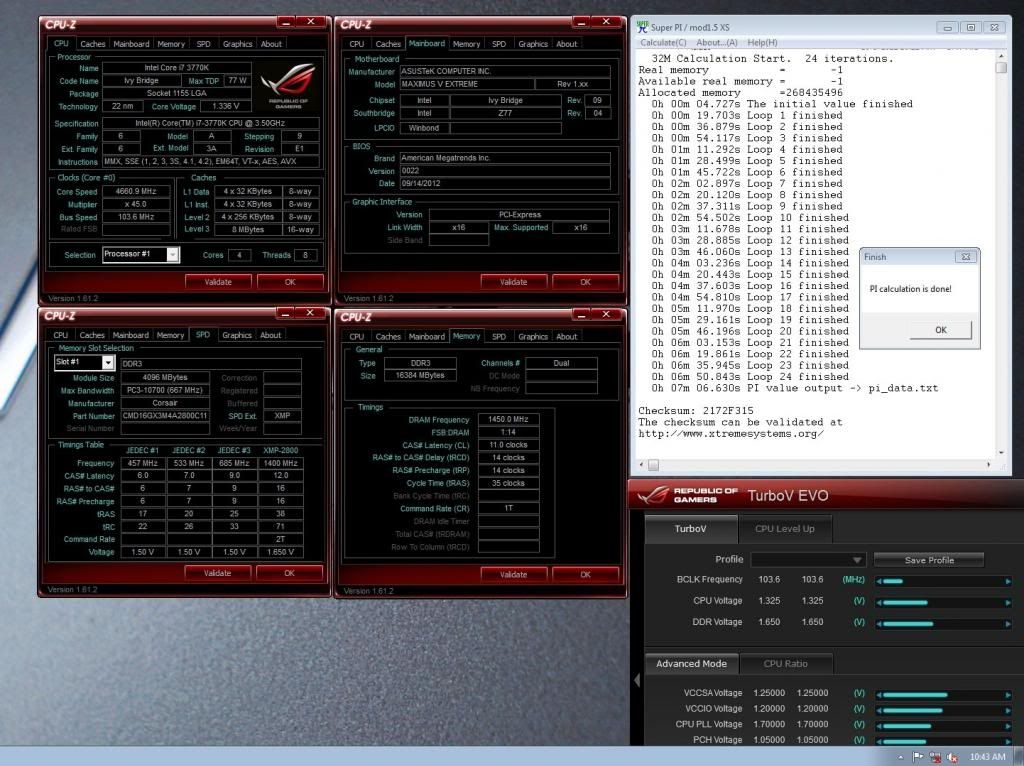Click Save Profile button
Image resolution: width=1024 pixels, height=766 pixels.
pos(929,560)
